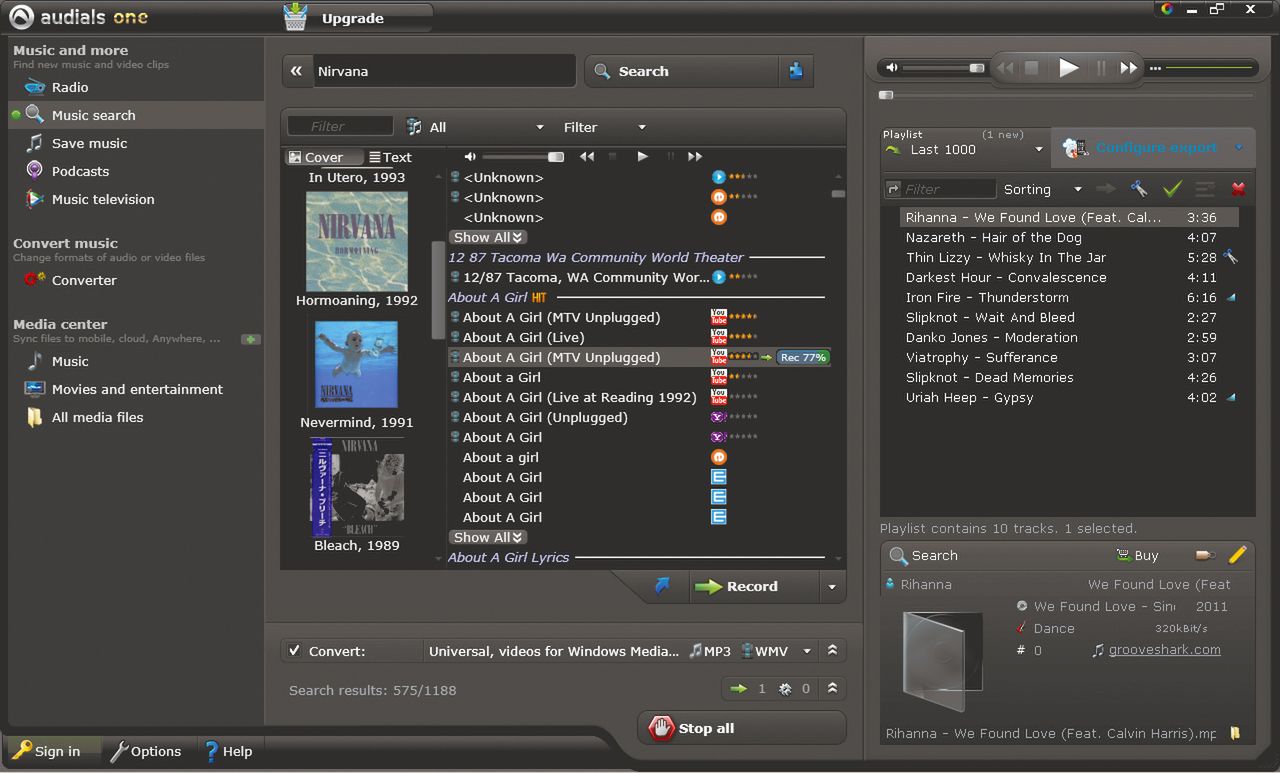This screenshot has height=773, width=1280.
Task: Select About A Girl (Unplugged) result
Action: pyautogui.click(x=545, y=417)
